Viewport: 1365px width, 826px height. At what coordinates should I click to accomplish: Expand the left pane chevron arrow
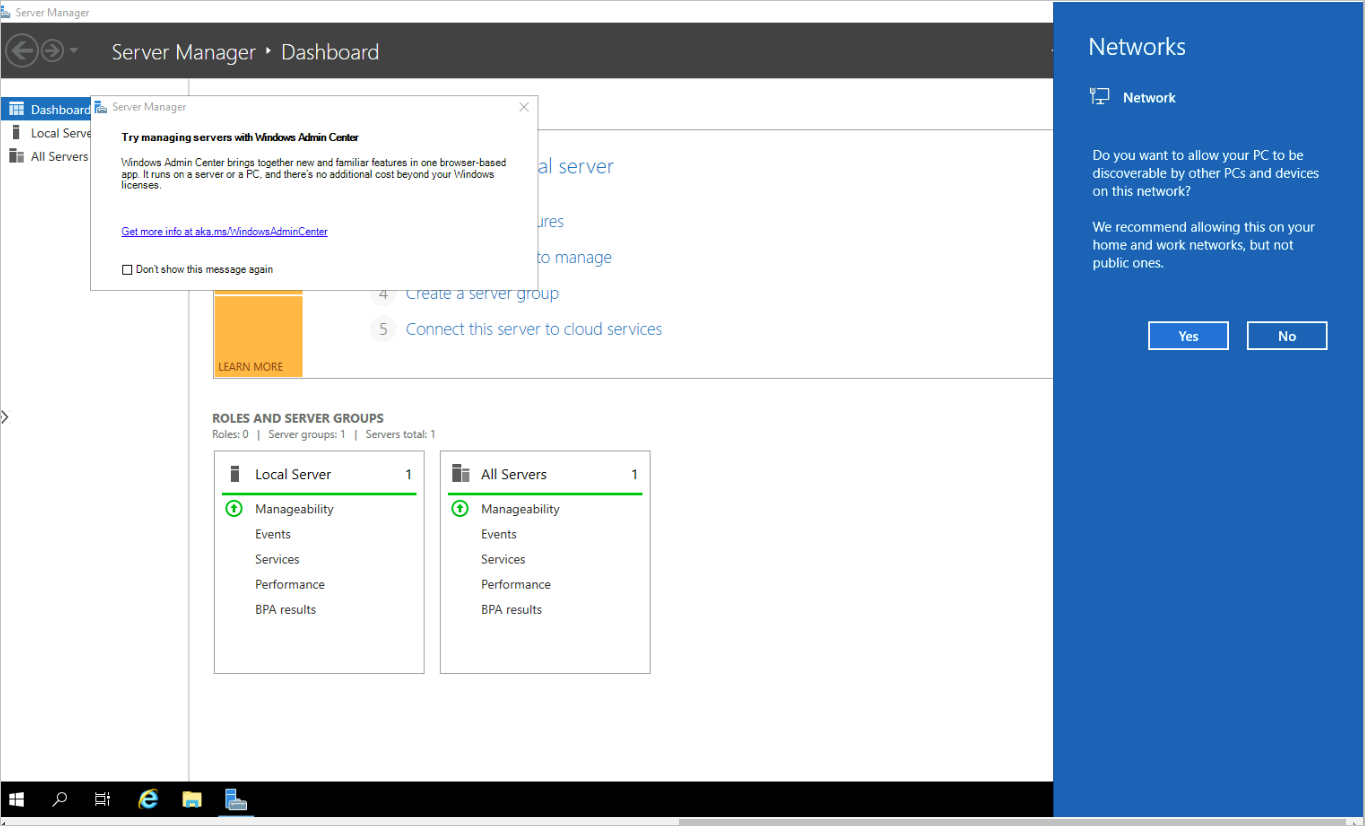pyautogui.click(x=5, y=417)
